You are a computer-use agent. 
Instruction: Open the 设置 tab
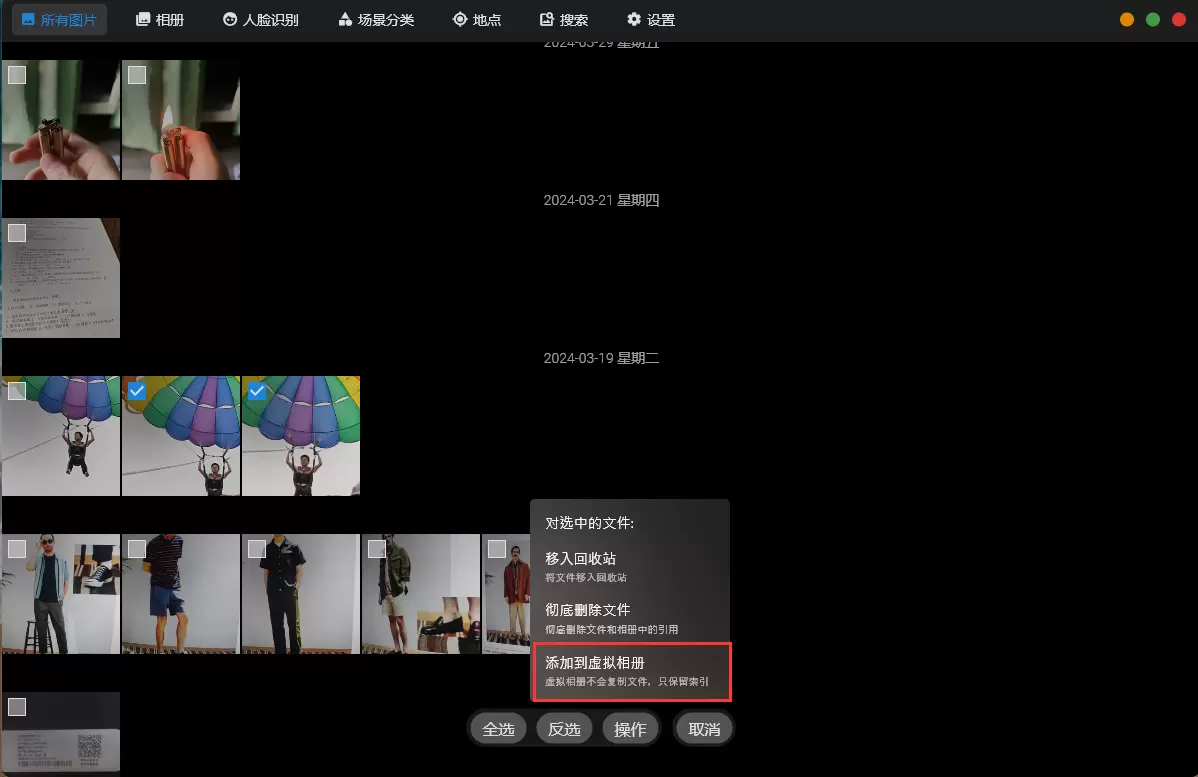(651, 20)
